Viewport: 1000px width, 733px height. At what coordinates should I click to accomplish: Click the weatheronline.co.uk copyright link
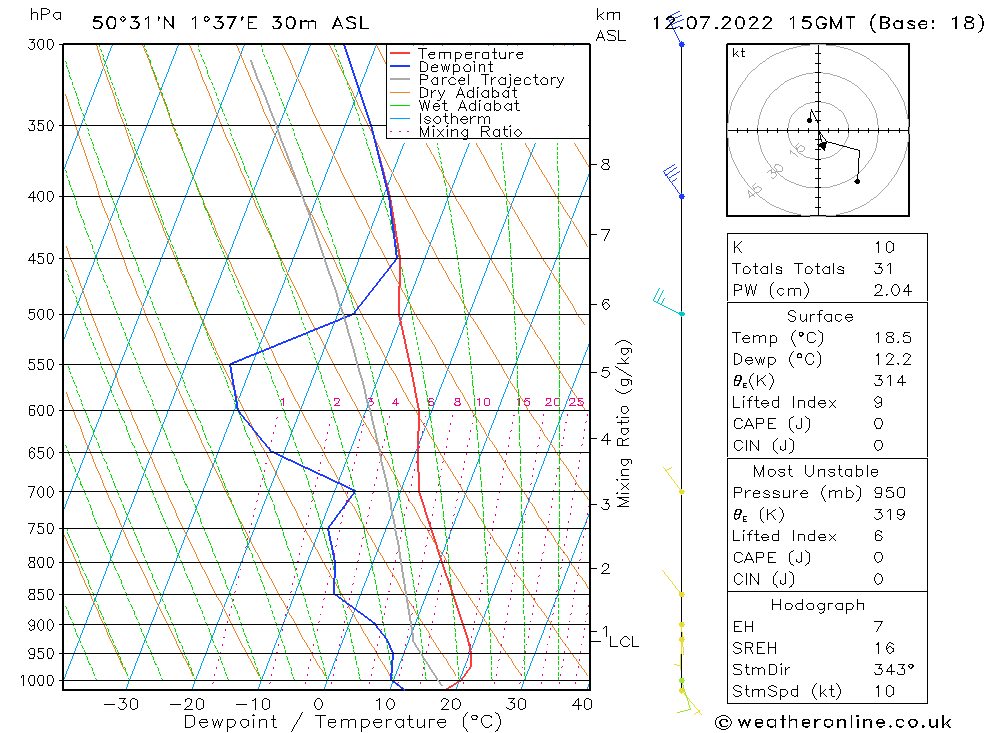[834, 722]
